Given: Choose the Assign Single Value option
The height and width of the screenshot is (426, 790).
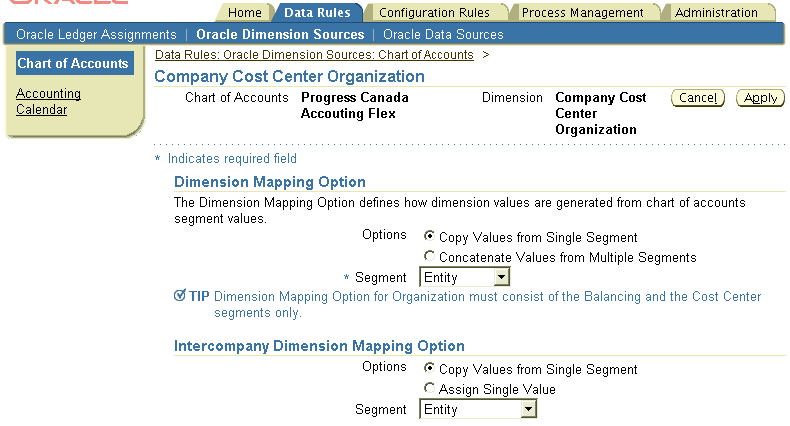Looking at the screenshot, I should [429, 388].
